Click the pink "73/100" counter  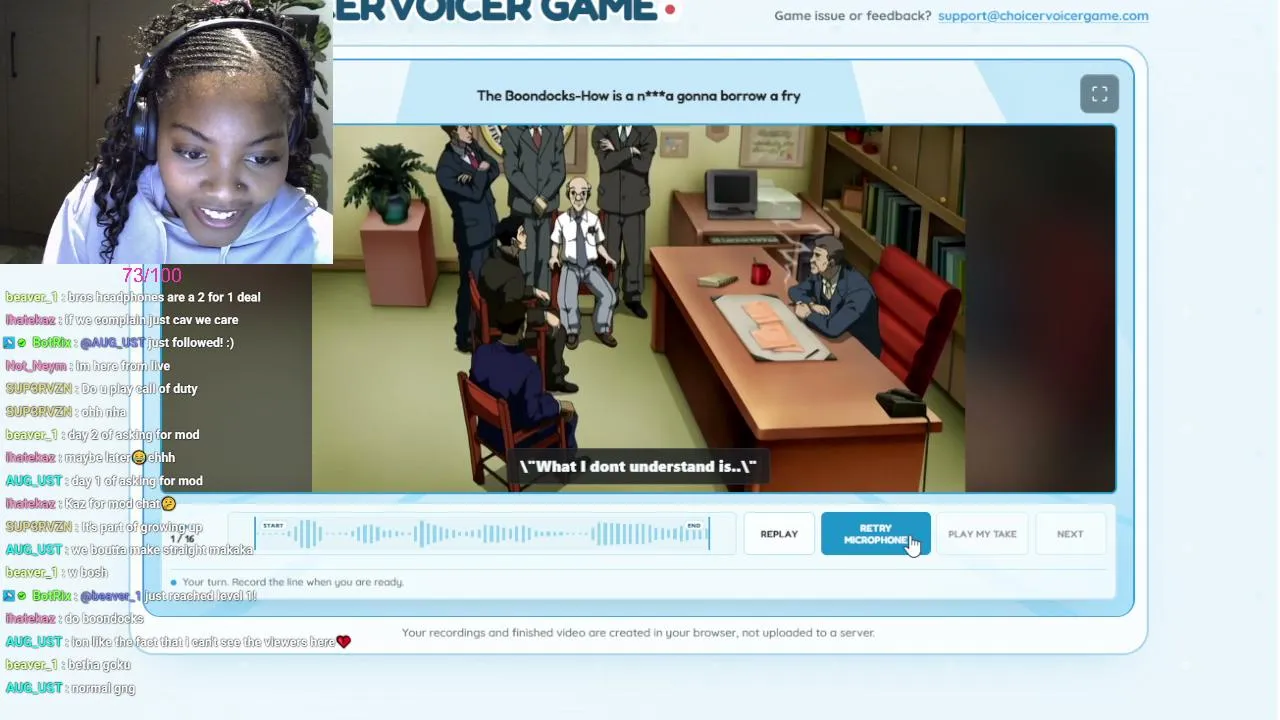[x=152, y=275]
